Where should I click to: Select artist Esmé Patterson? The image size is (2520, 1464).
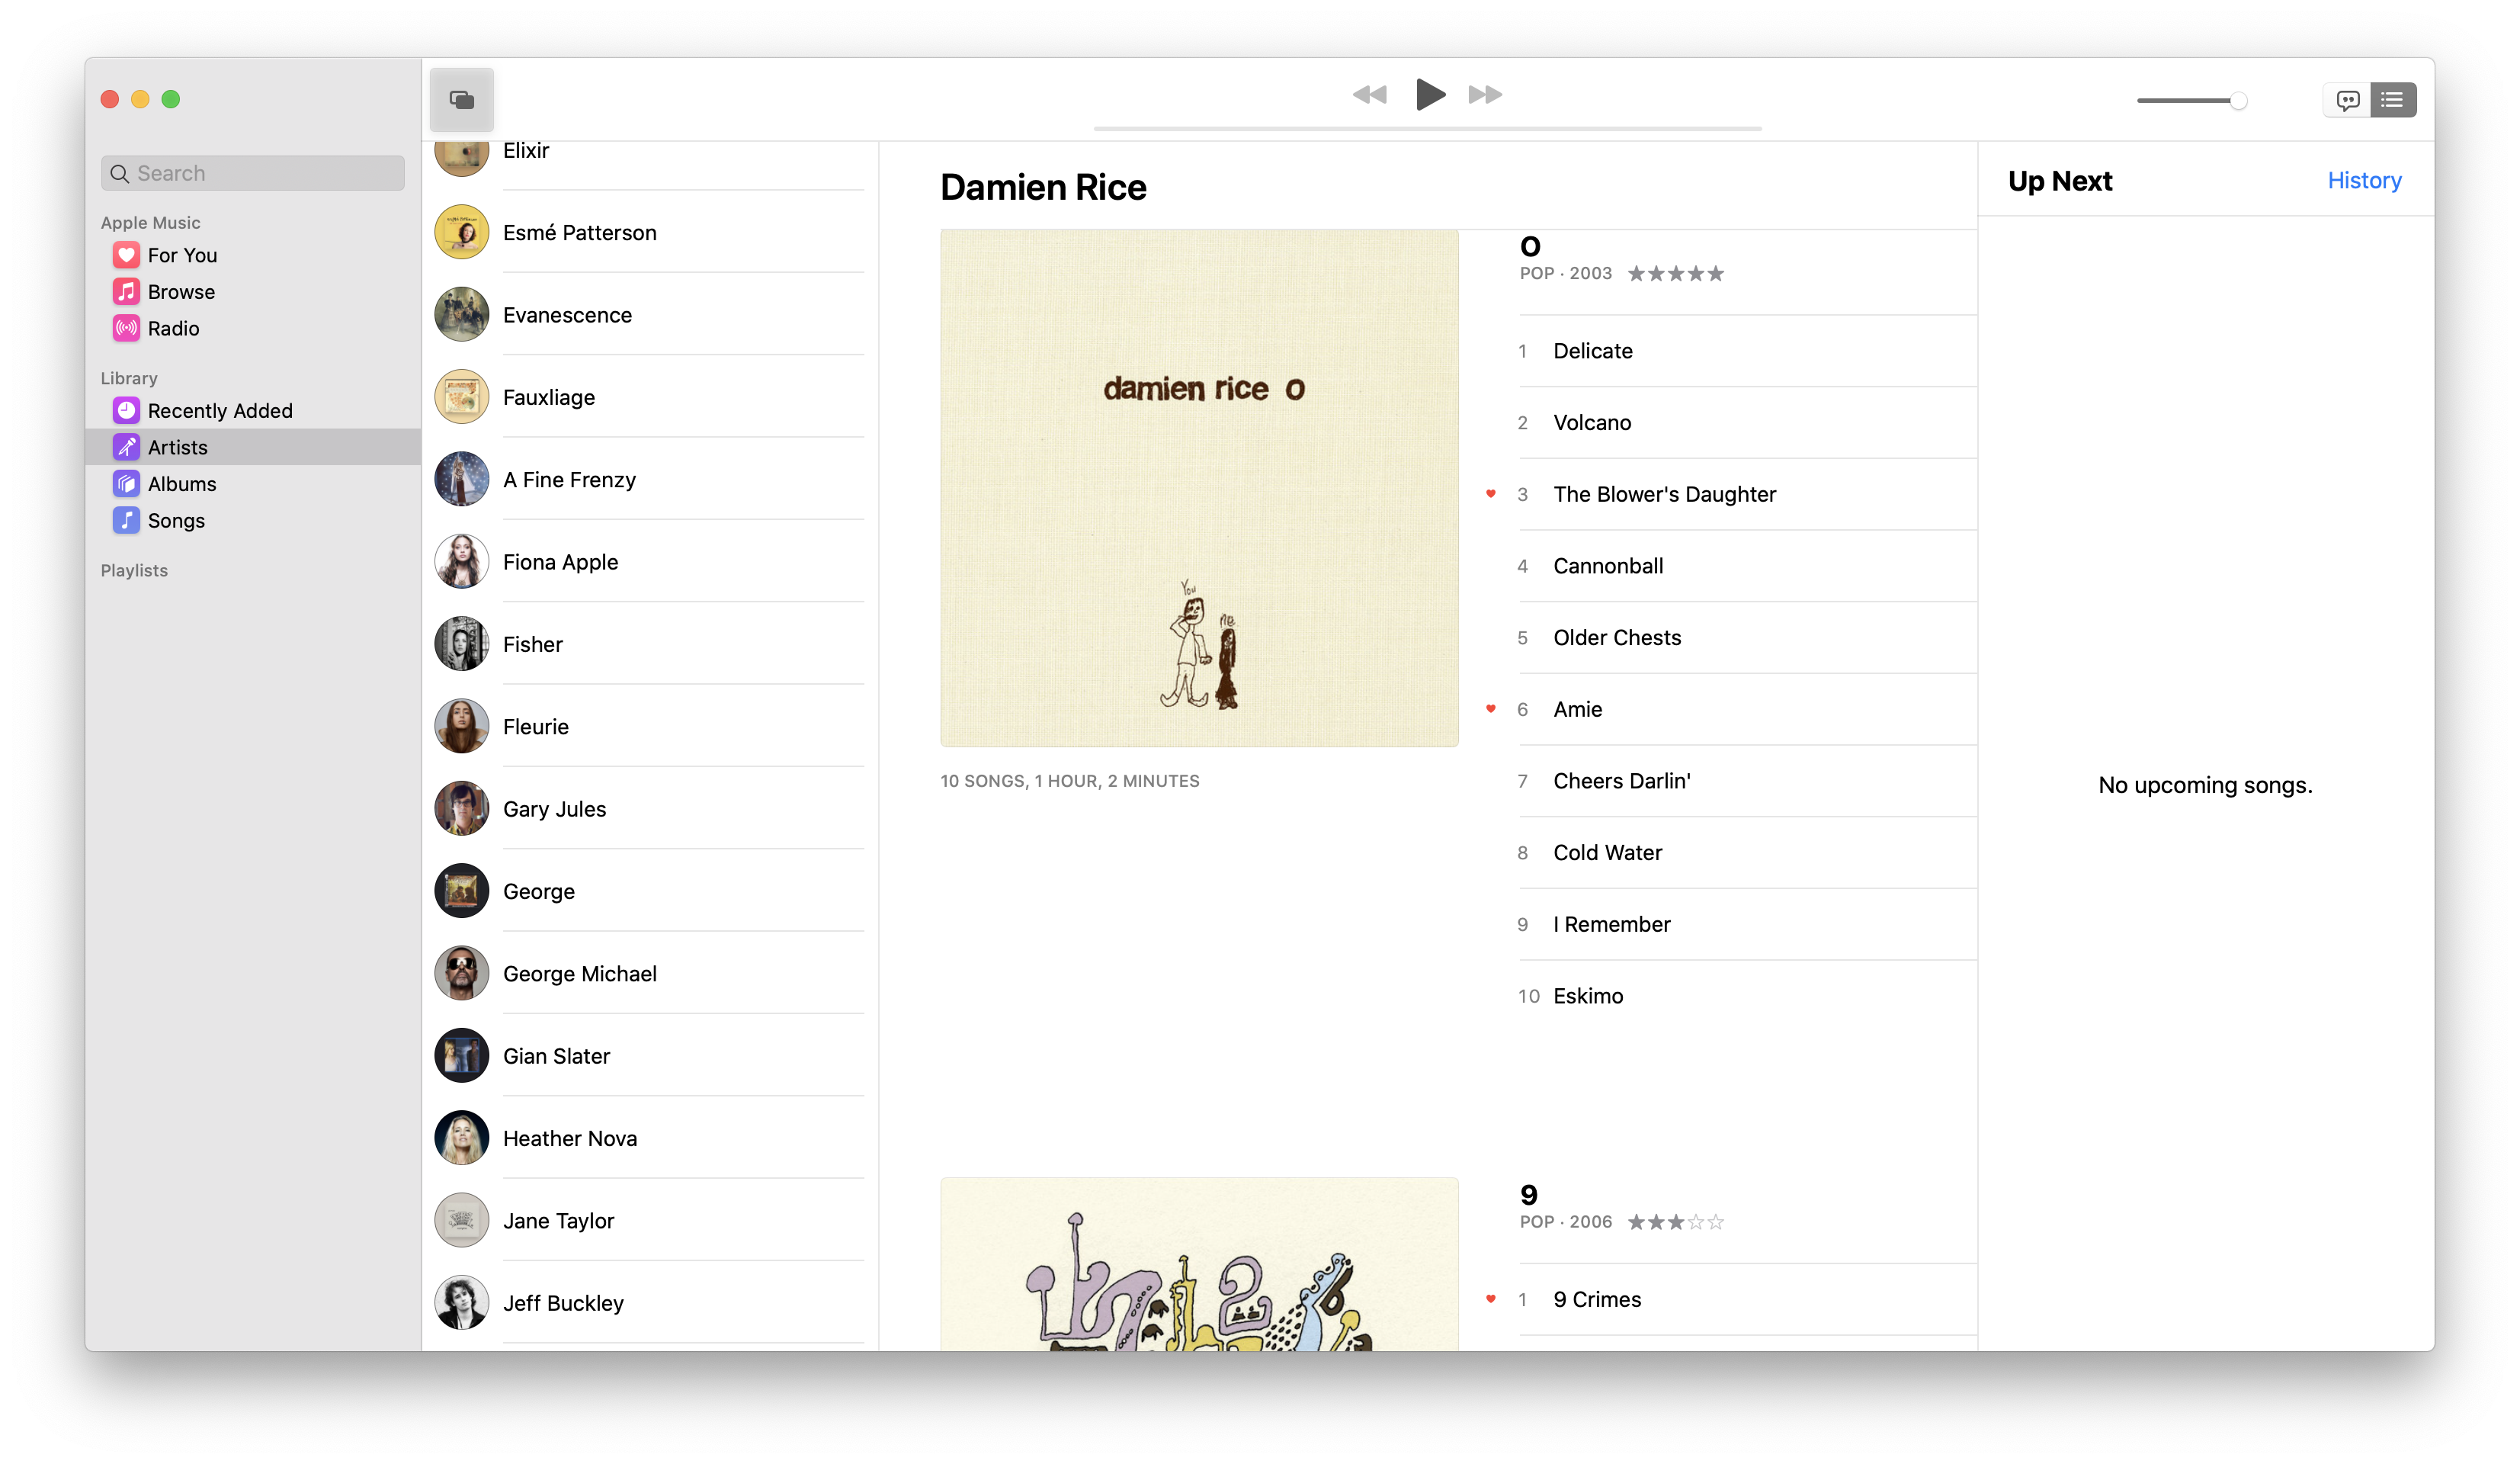[x=649, y=232]
